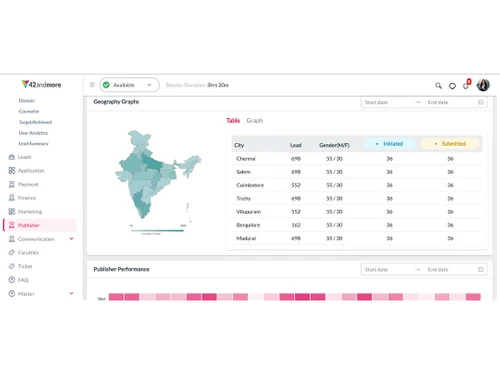Click Start date in Publisher Performance
This screenshot has width=500, height=375.
[376, 270]
